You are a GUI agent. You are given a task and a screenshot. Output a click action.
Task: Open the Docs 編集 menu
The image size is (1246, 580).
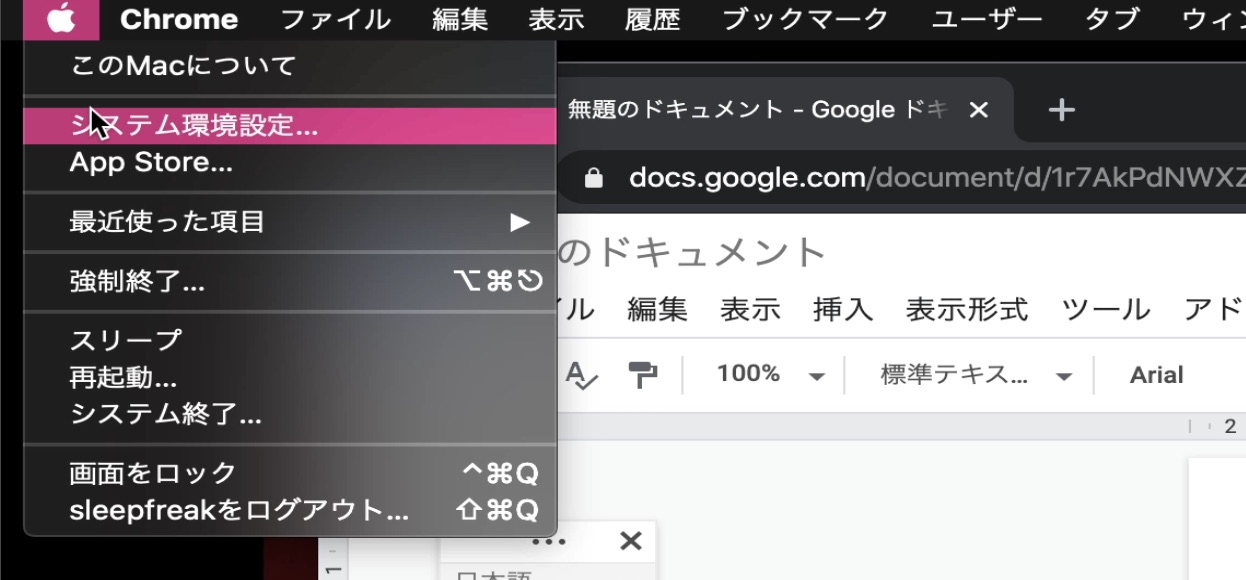click(x=657, y=310)
